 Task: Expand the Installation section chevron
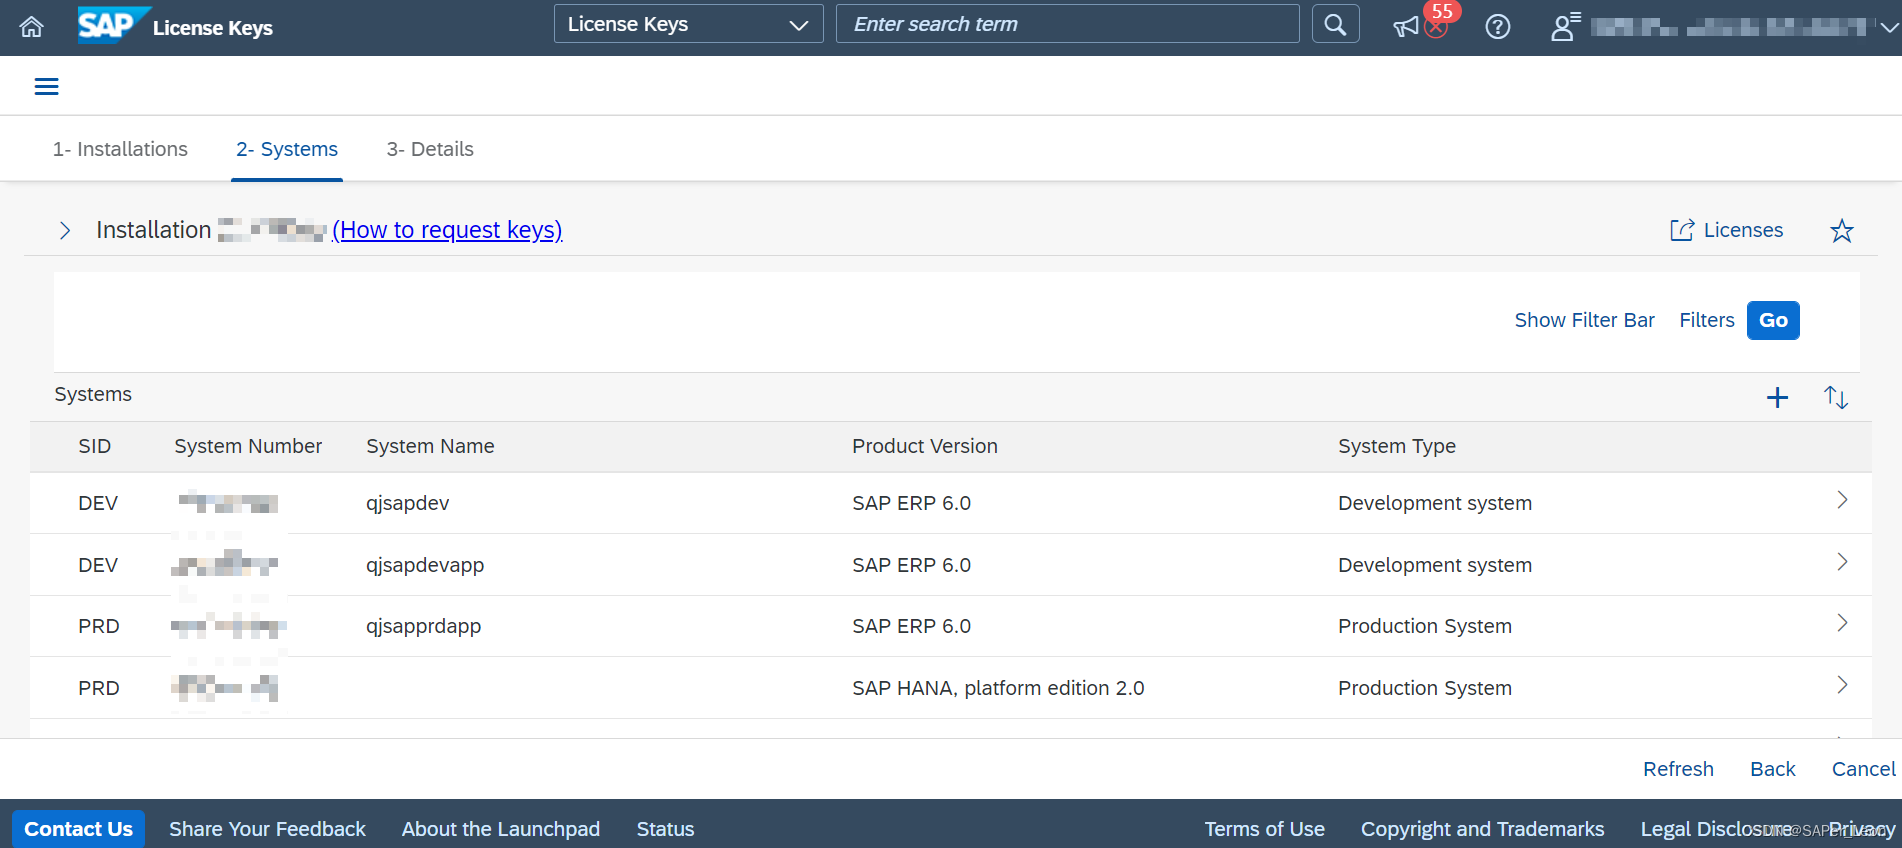(x=65, y=231)
